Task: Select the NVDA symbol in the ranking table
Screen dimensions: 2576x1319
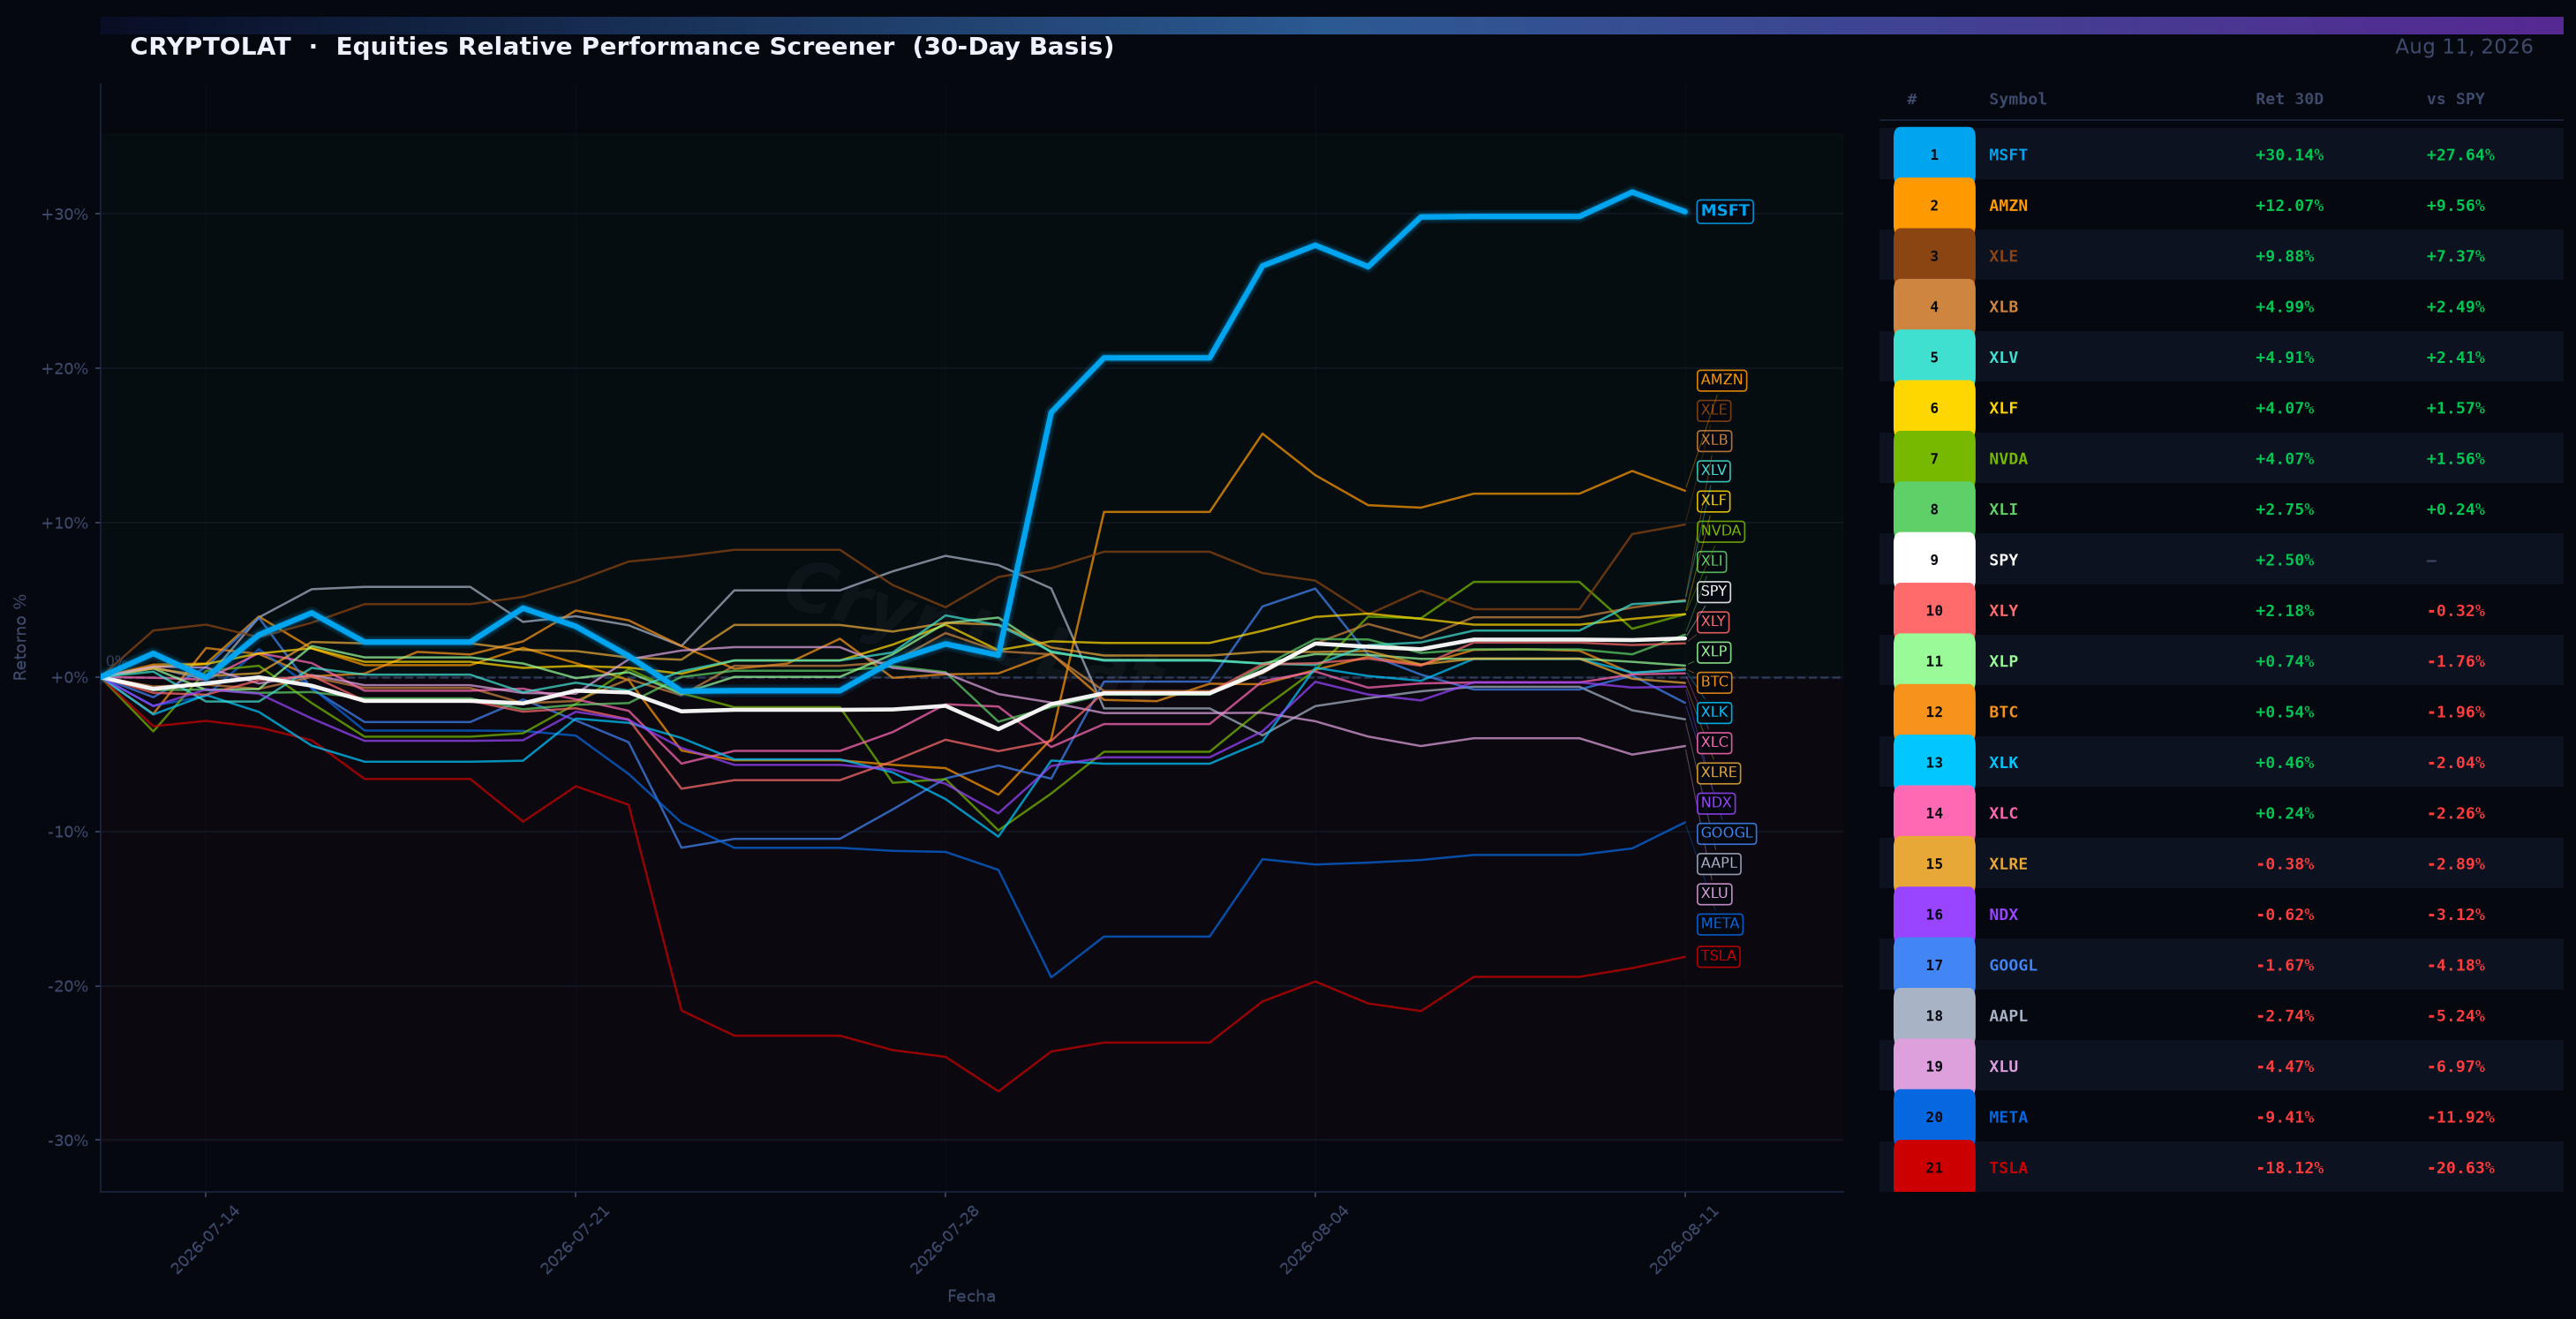Action: coord(2008,459)
